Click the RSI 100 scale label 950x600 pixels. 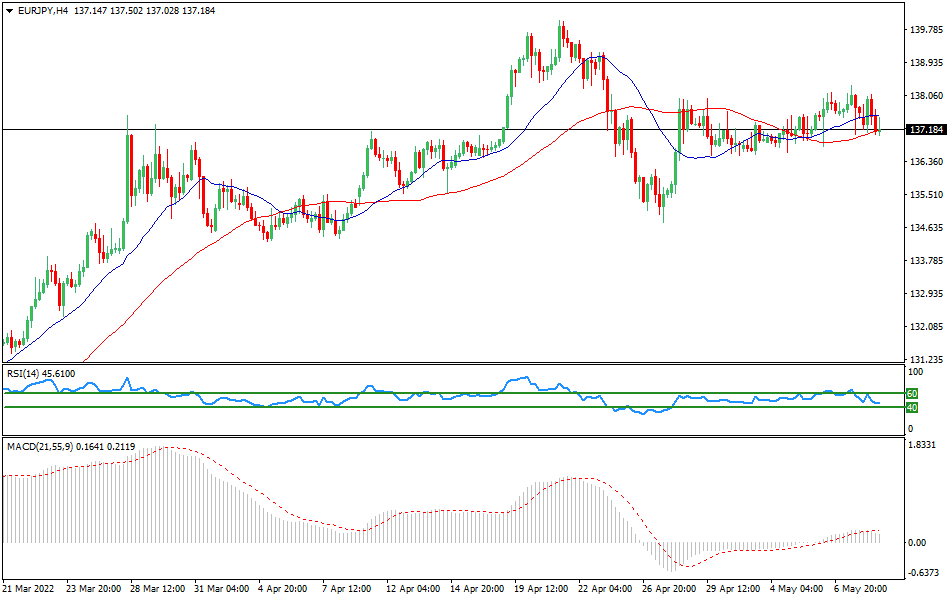pyautogui.click(x=912, y=372)
